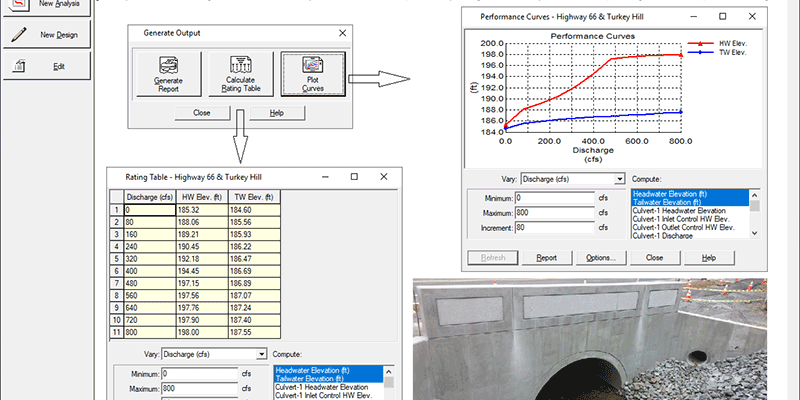Image resolution: width=800 pixels, height=400 pixels.
Task: Click Calculate Rating Table icon button
Action: coord(241,74)
